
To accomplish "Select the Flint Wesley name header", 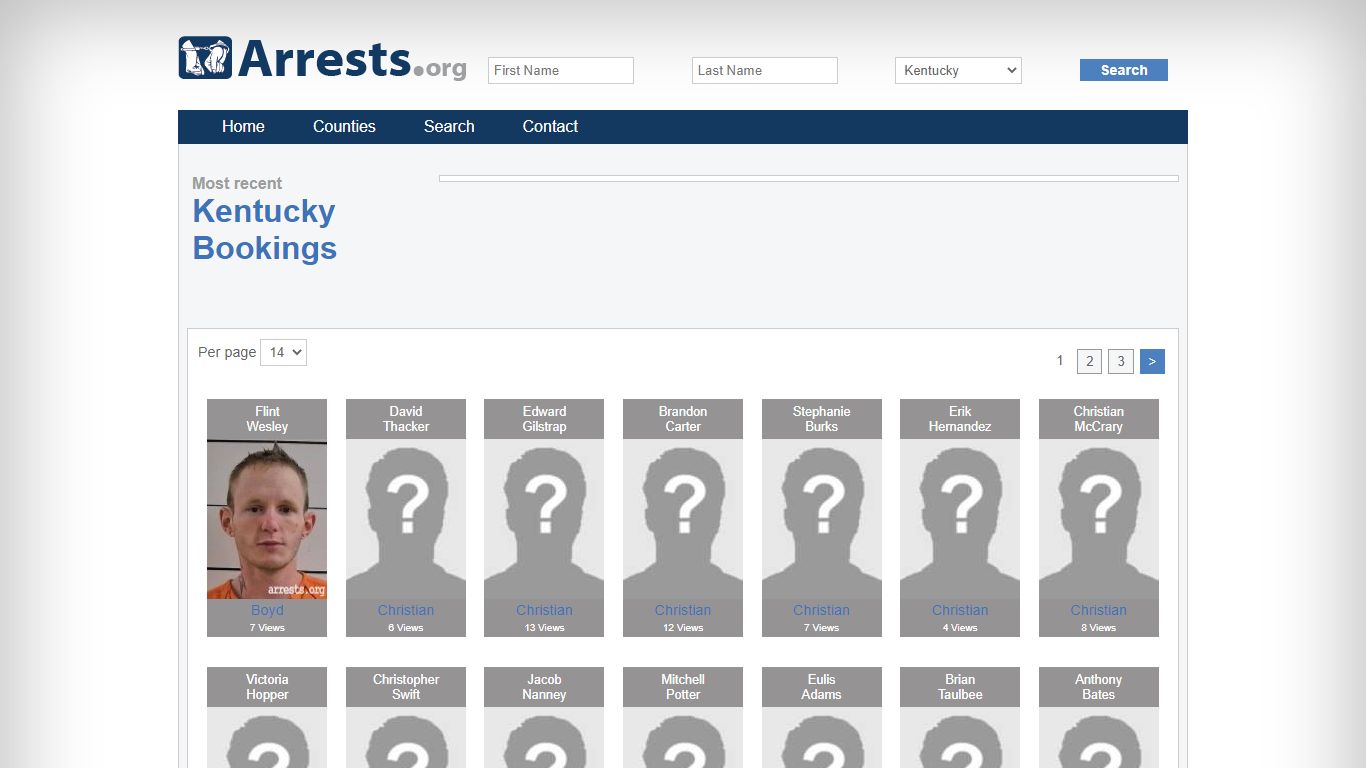I will (267, 419).
